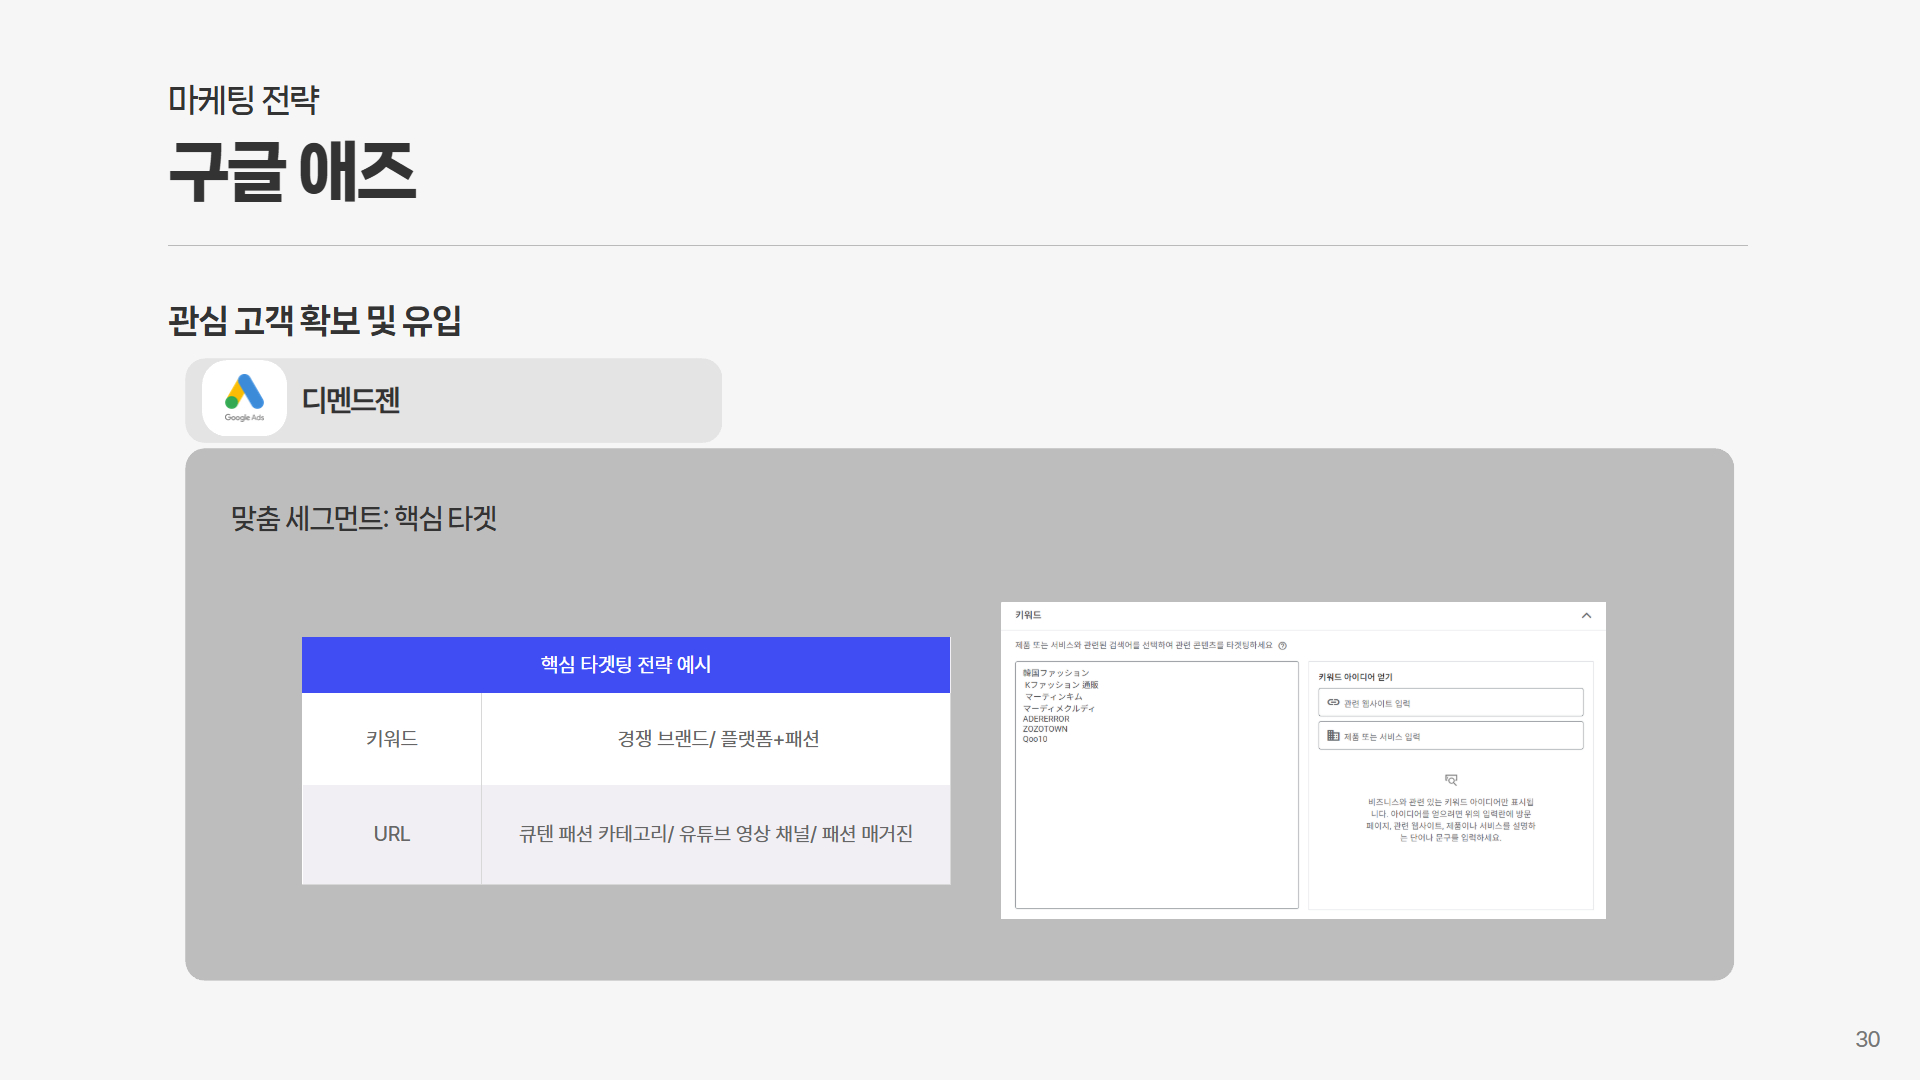The width and height of the screenshot is (1920, 1080).
Task: Select the ZOZOTOWN keyword line
Action: click(1045, 729)
